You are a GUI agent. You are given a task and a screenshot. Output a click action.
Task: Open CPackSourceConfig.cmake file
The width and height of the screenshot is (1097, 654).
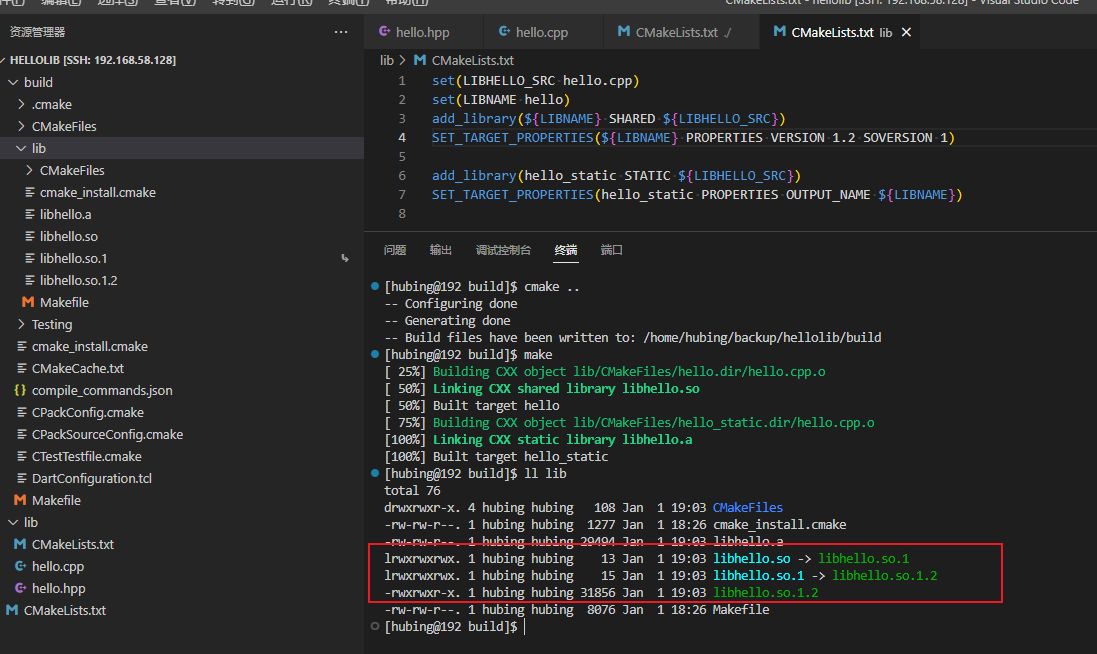(107, 435)
